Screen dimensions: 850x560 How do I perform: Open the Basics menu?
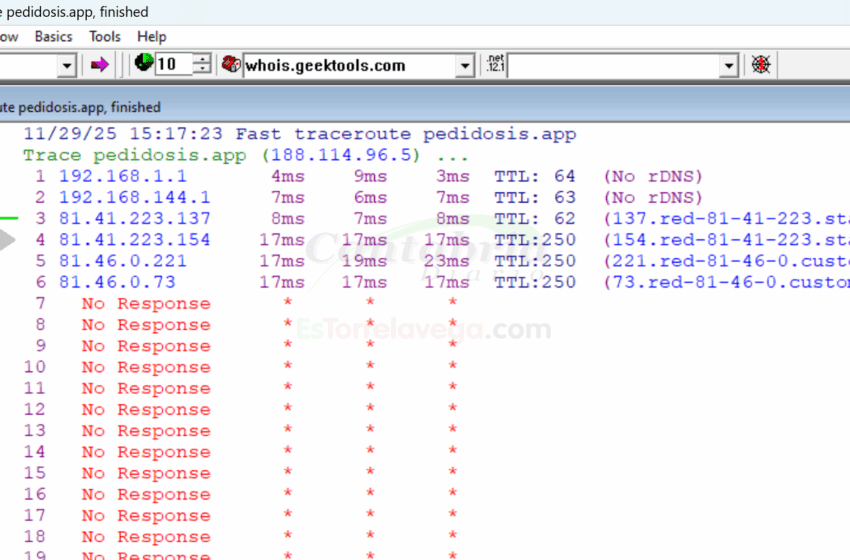click(53, 36)
